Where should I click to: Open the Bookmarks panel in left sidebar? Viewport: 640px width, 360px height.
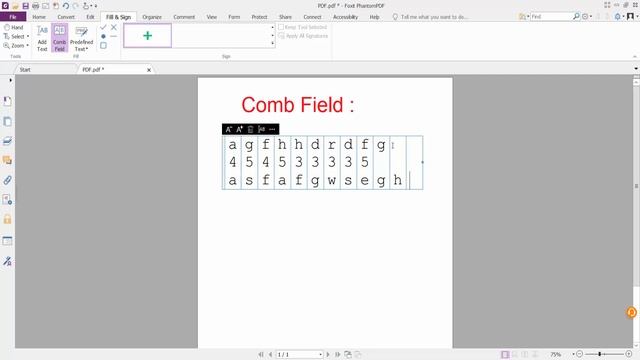click(7, 101)
